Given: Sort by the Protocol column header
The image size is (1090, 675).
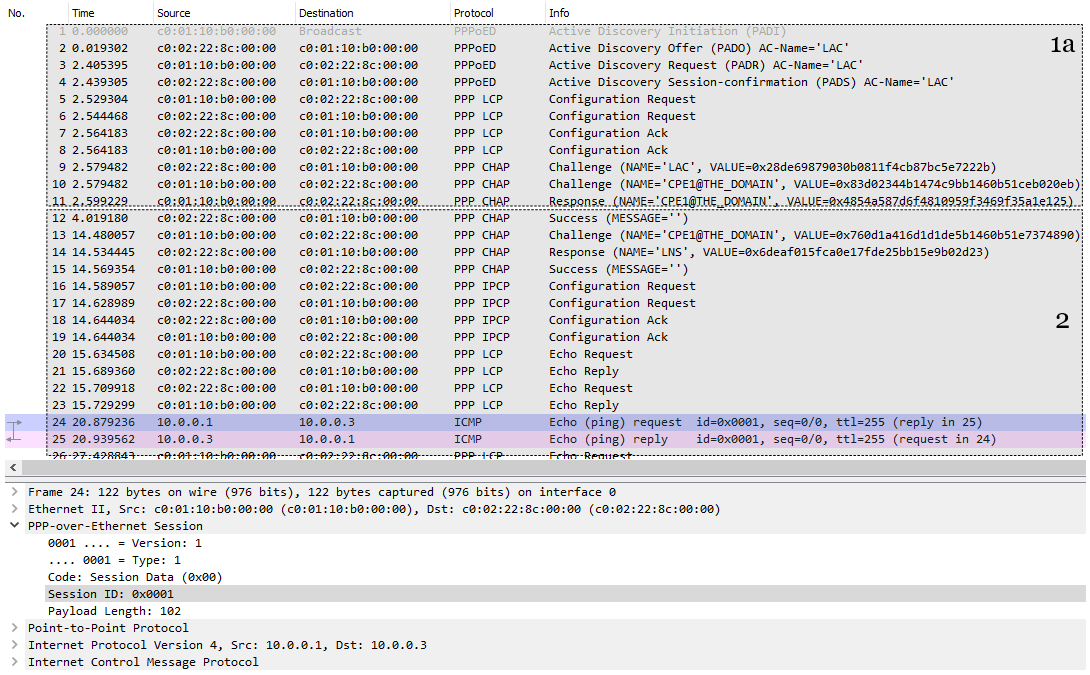Looking at the screenshot, I should [473, 13].
